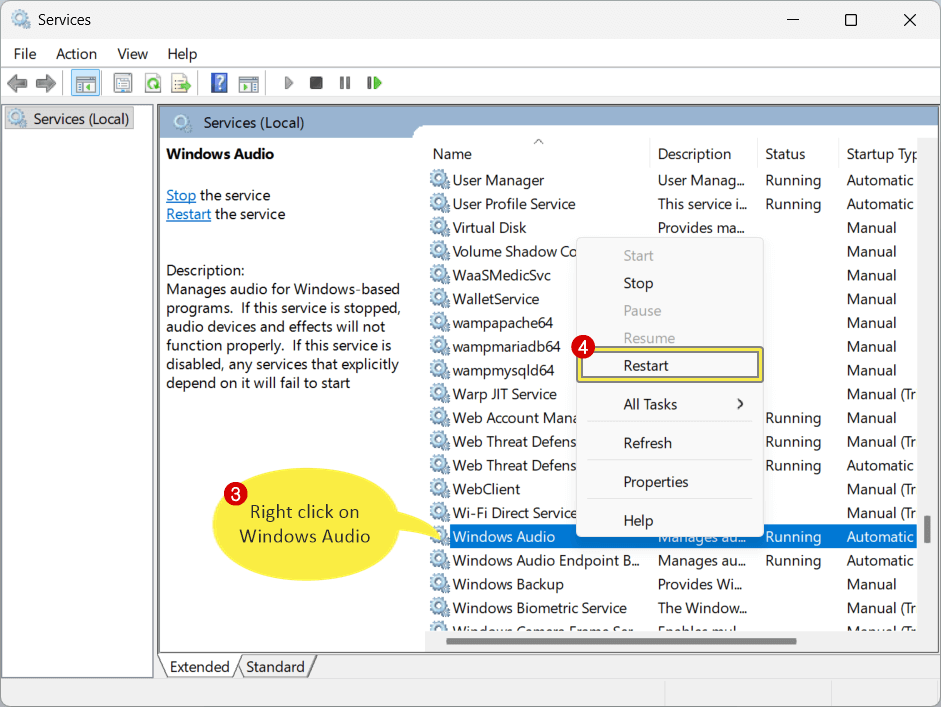Screen dimensions: 941x707
Task: Click the Show/Hide Action Pane icon
Action: click(x=248, y=83)
